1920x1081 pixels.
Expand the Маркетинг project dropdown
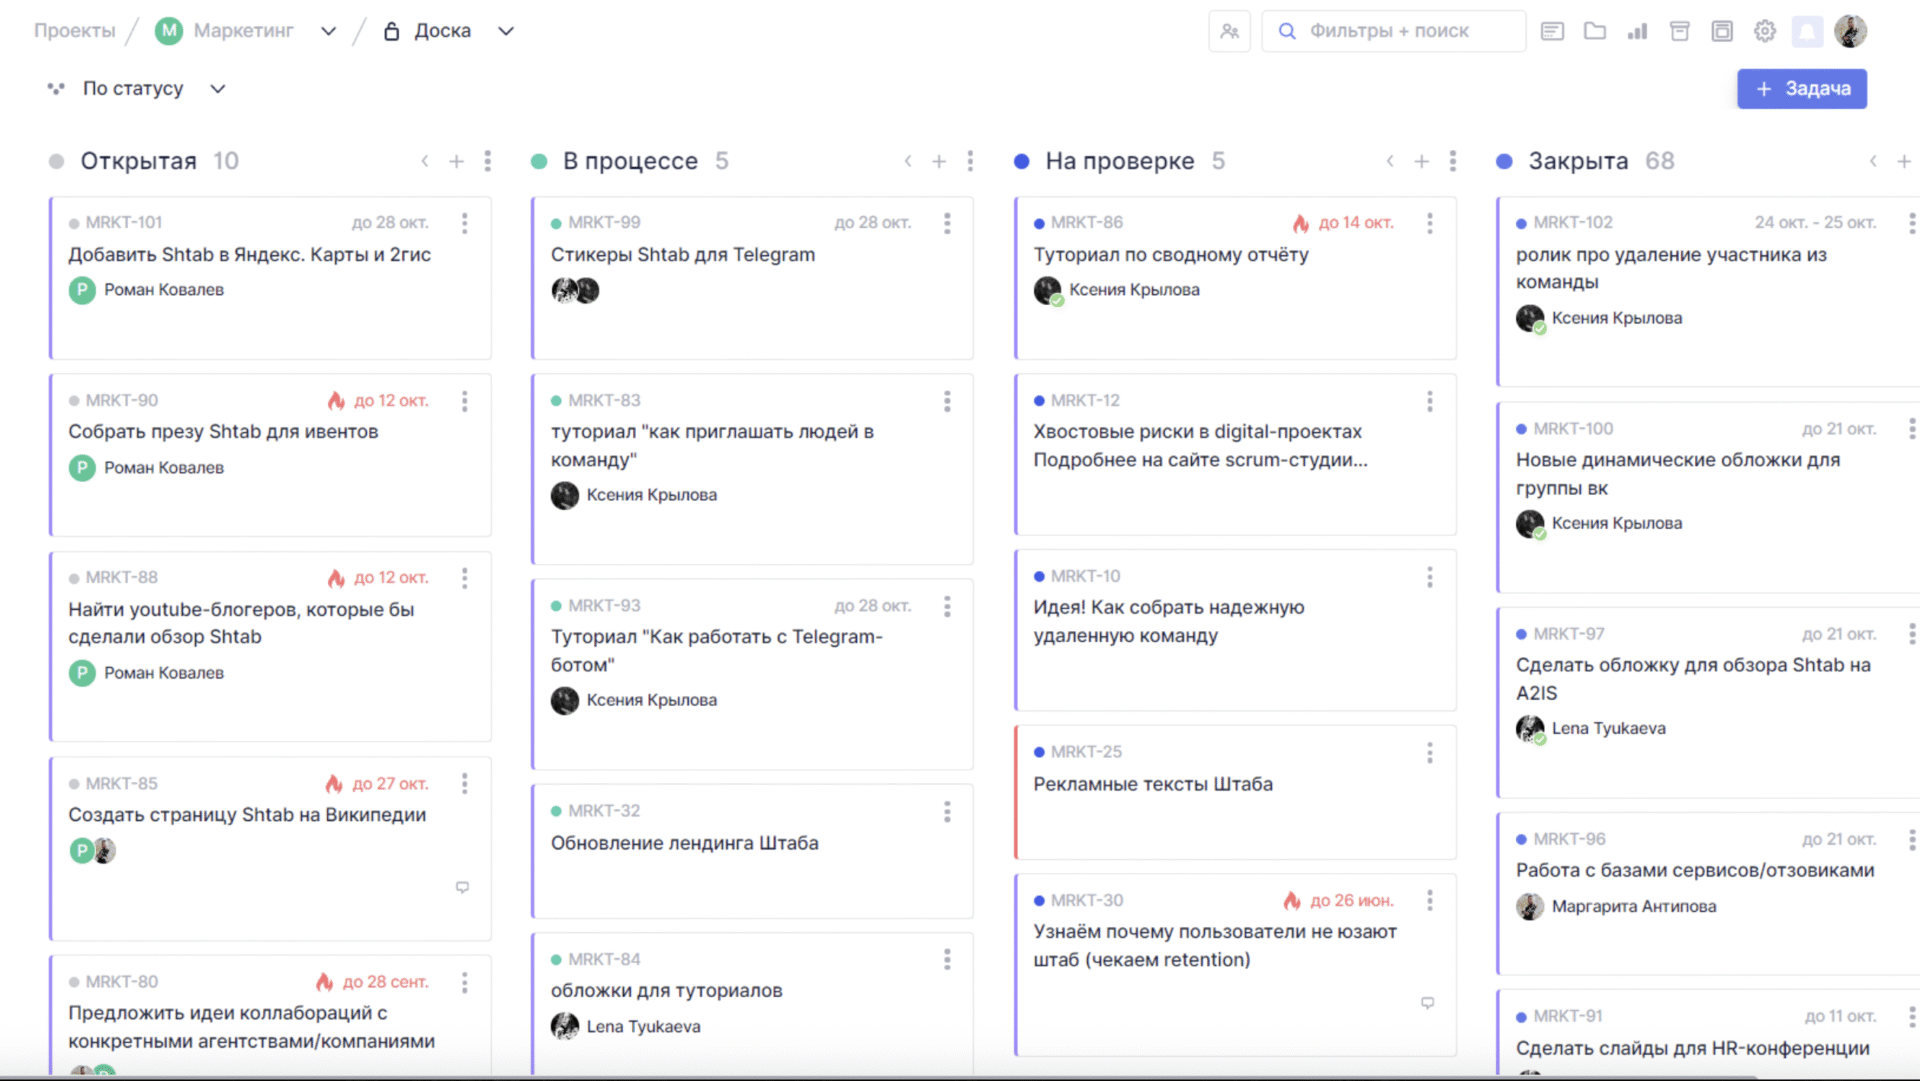[x=328, y=31]
